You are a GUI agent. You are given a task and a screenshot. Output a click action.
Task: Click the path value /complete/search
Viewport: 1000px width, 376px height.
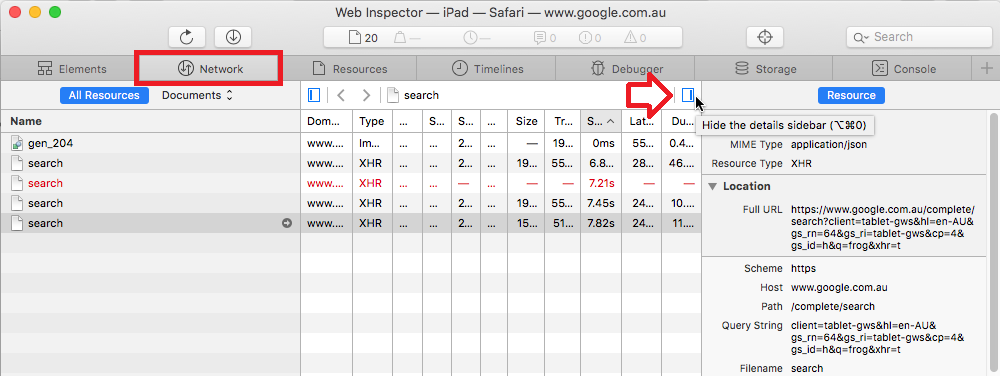[x=833, y=307]
